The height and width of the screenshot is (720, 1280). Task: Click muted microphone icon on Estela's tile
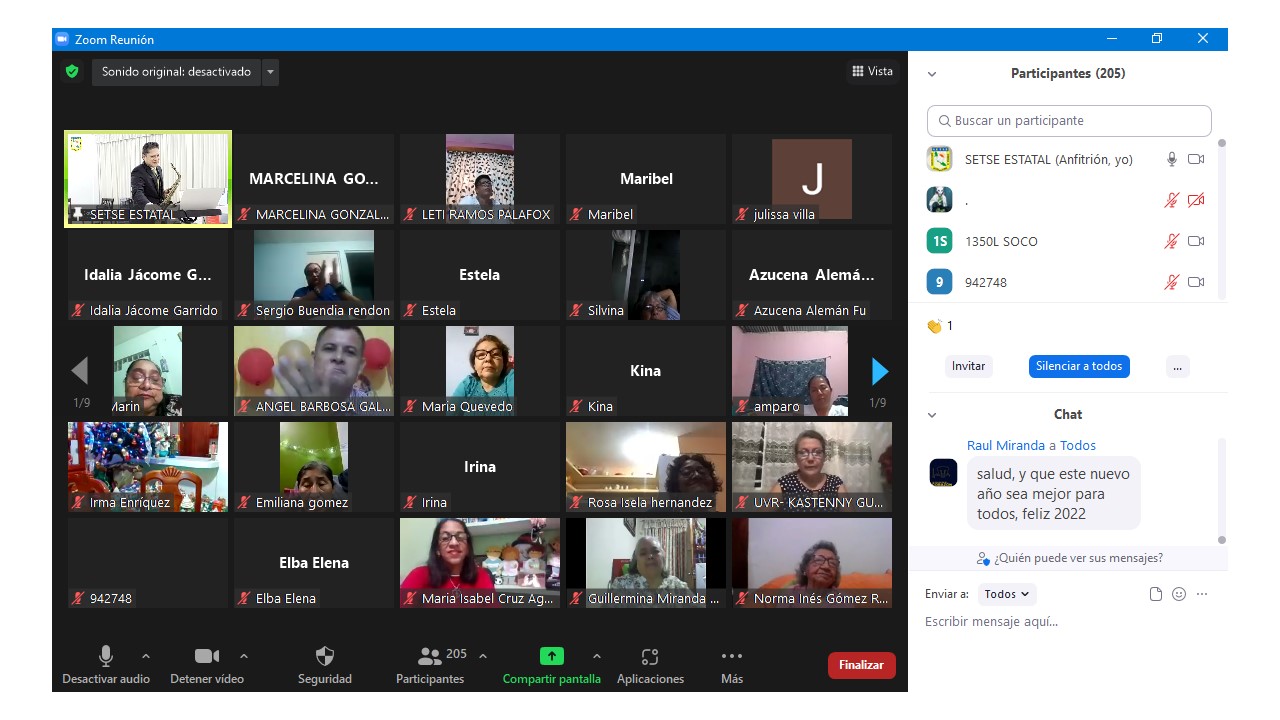click(410, 310)
